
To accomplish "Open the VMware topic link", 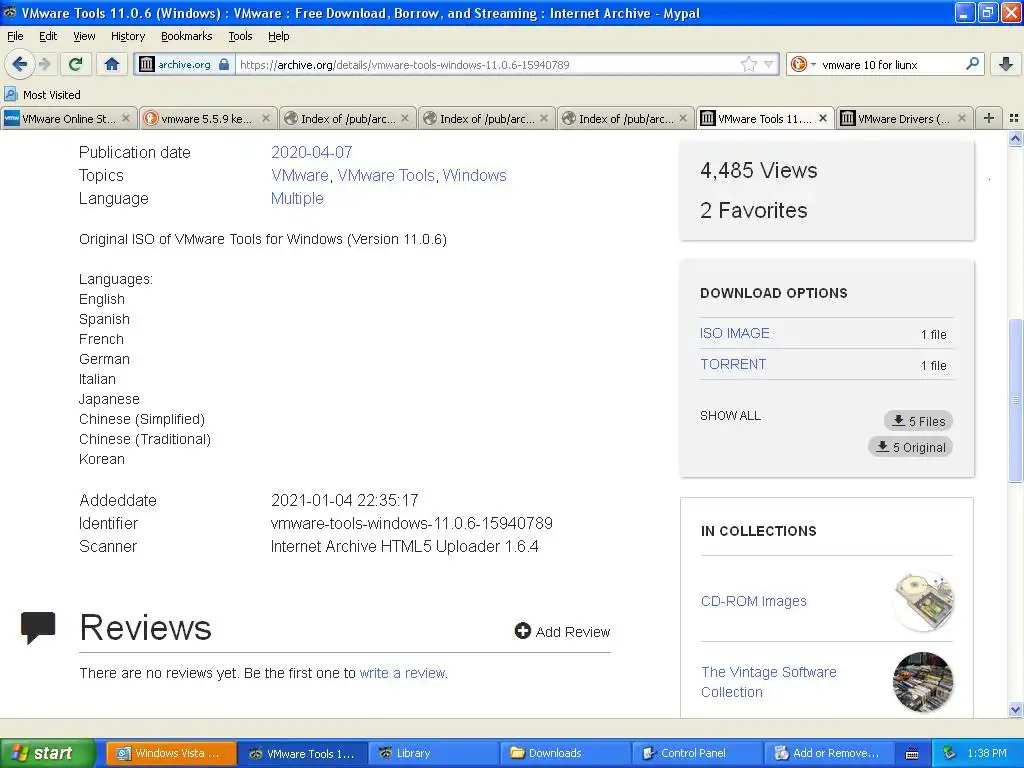I will coord(300,175).
